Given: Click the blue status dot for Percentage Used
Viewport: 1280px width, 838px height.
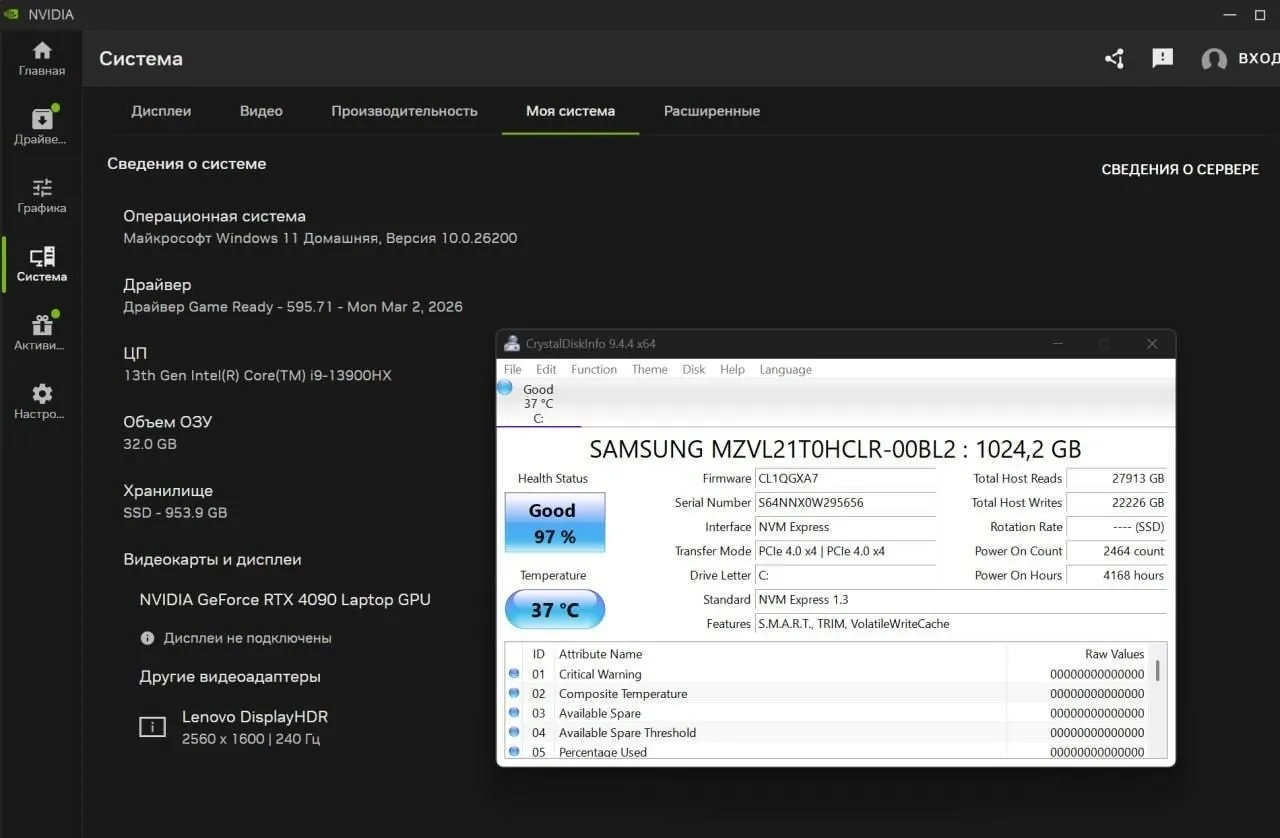Looking at the screenshot, I should pos(514,751).
